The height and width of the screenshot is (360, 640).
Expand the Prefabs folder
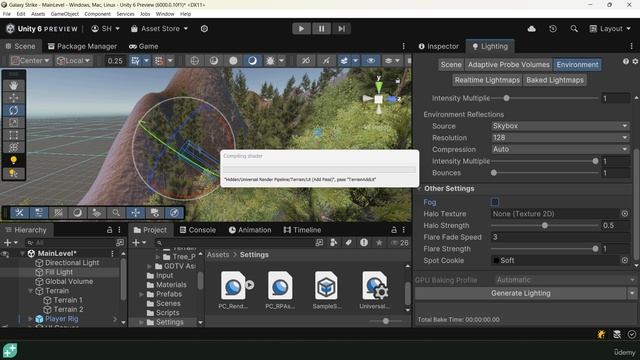(x=141, y=294)
